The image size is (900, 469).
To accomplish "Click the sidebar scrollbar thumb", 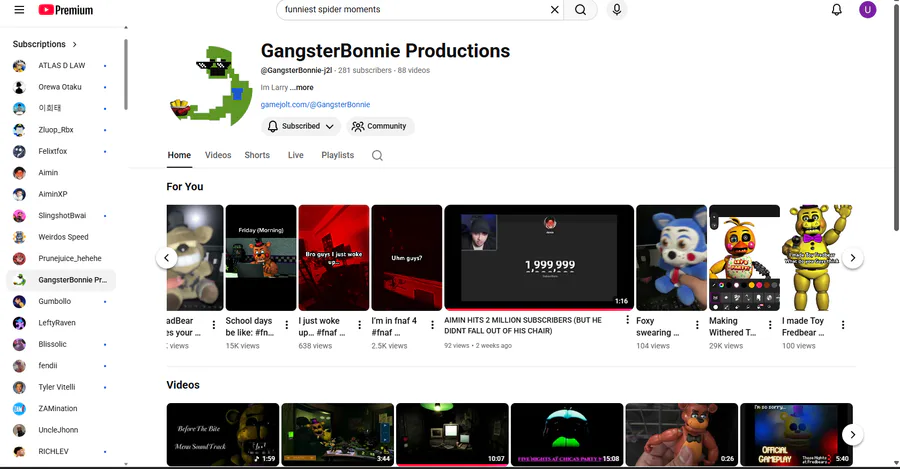I will 126,74.
